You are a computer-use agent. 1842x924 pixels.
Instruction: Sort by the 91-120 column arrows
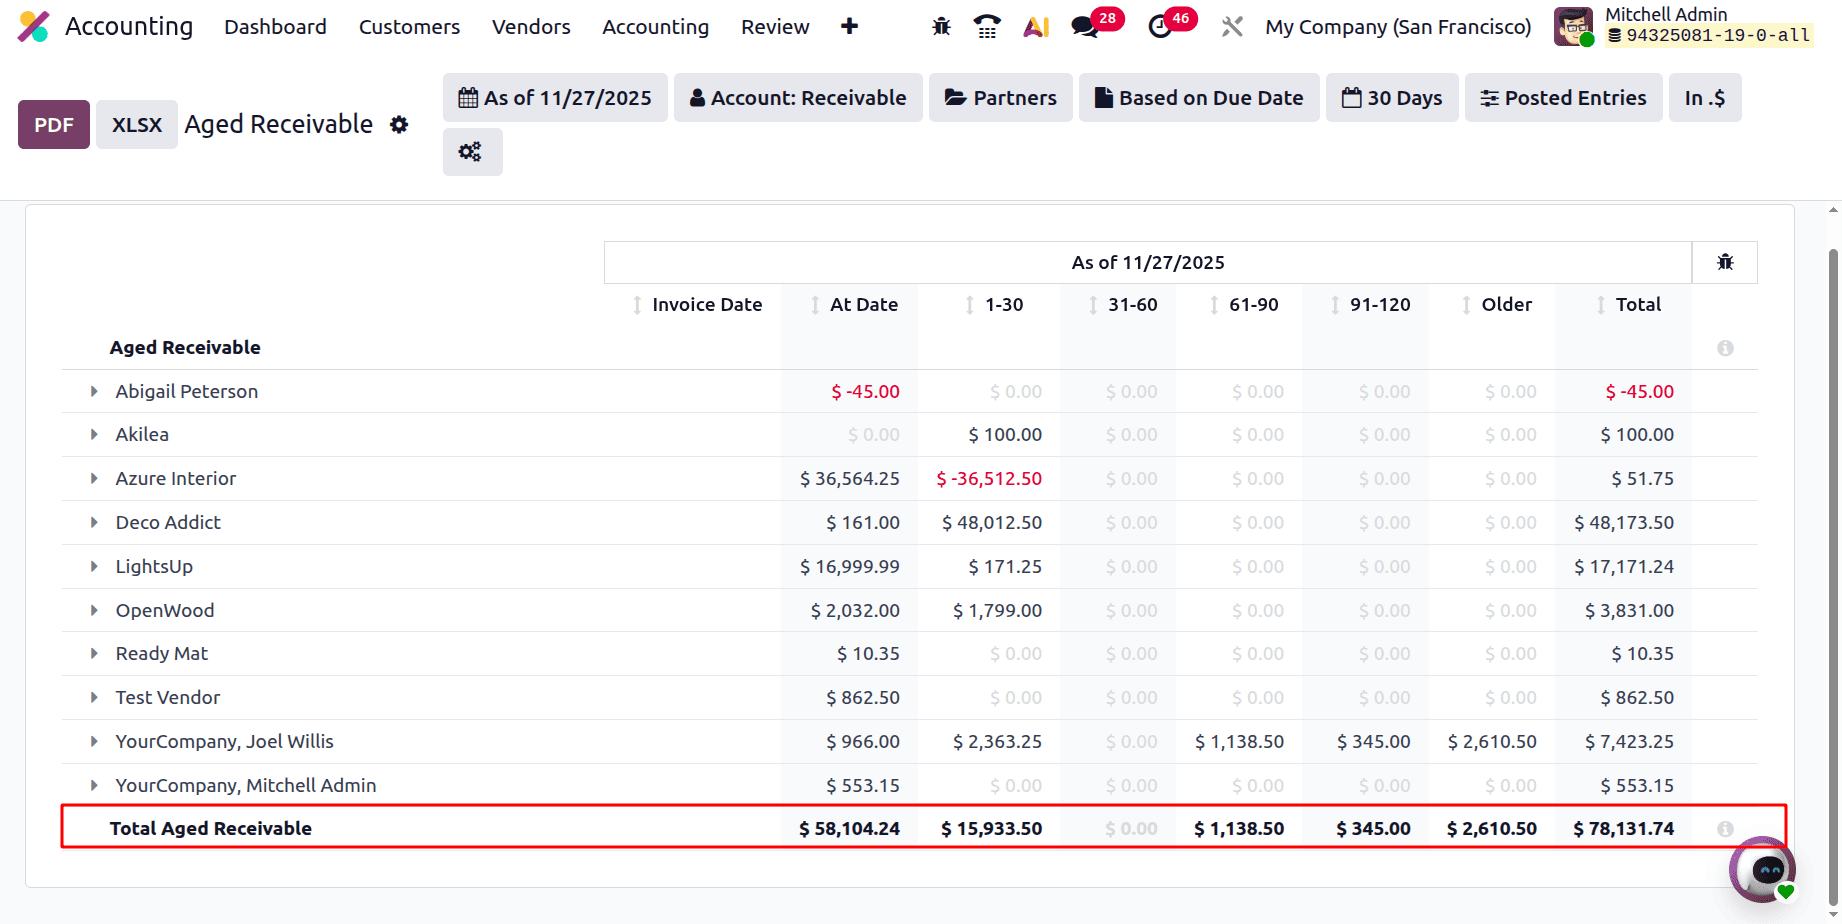[1335, 305]
